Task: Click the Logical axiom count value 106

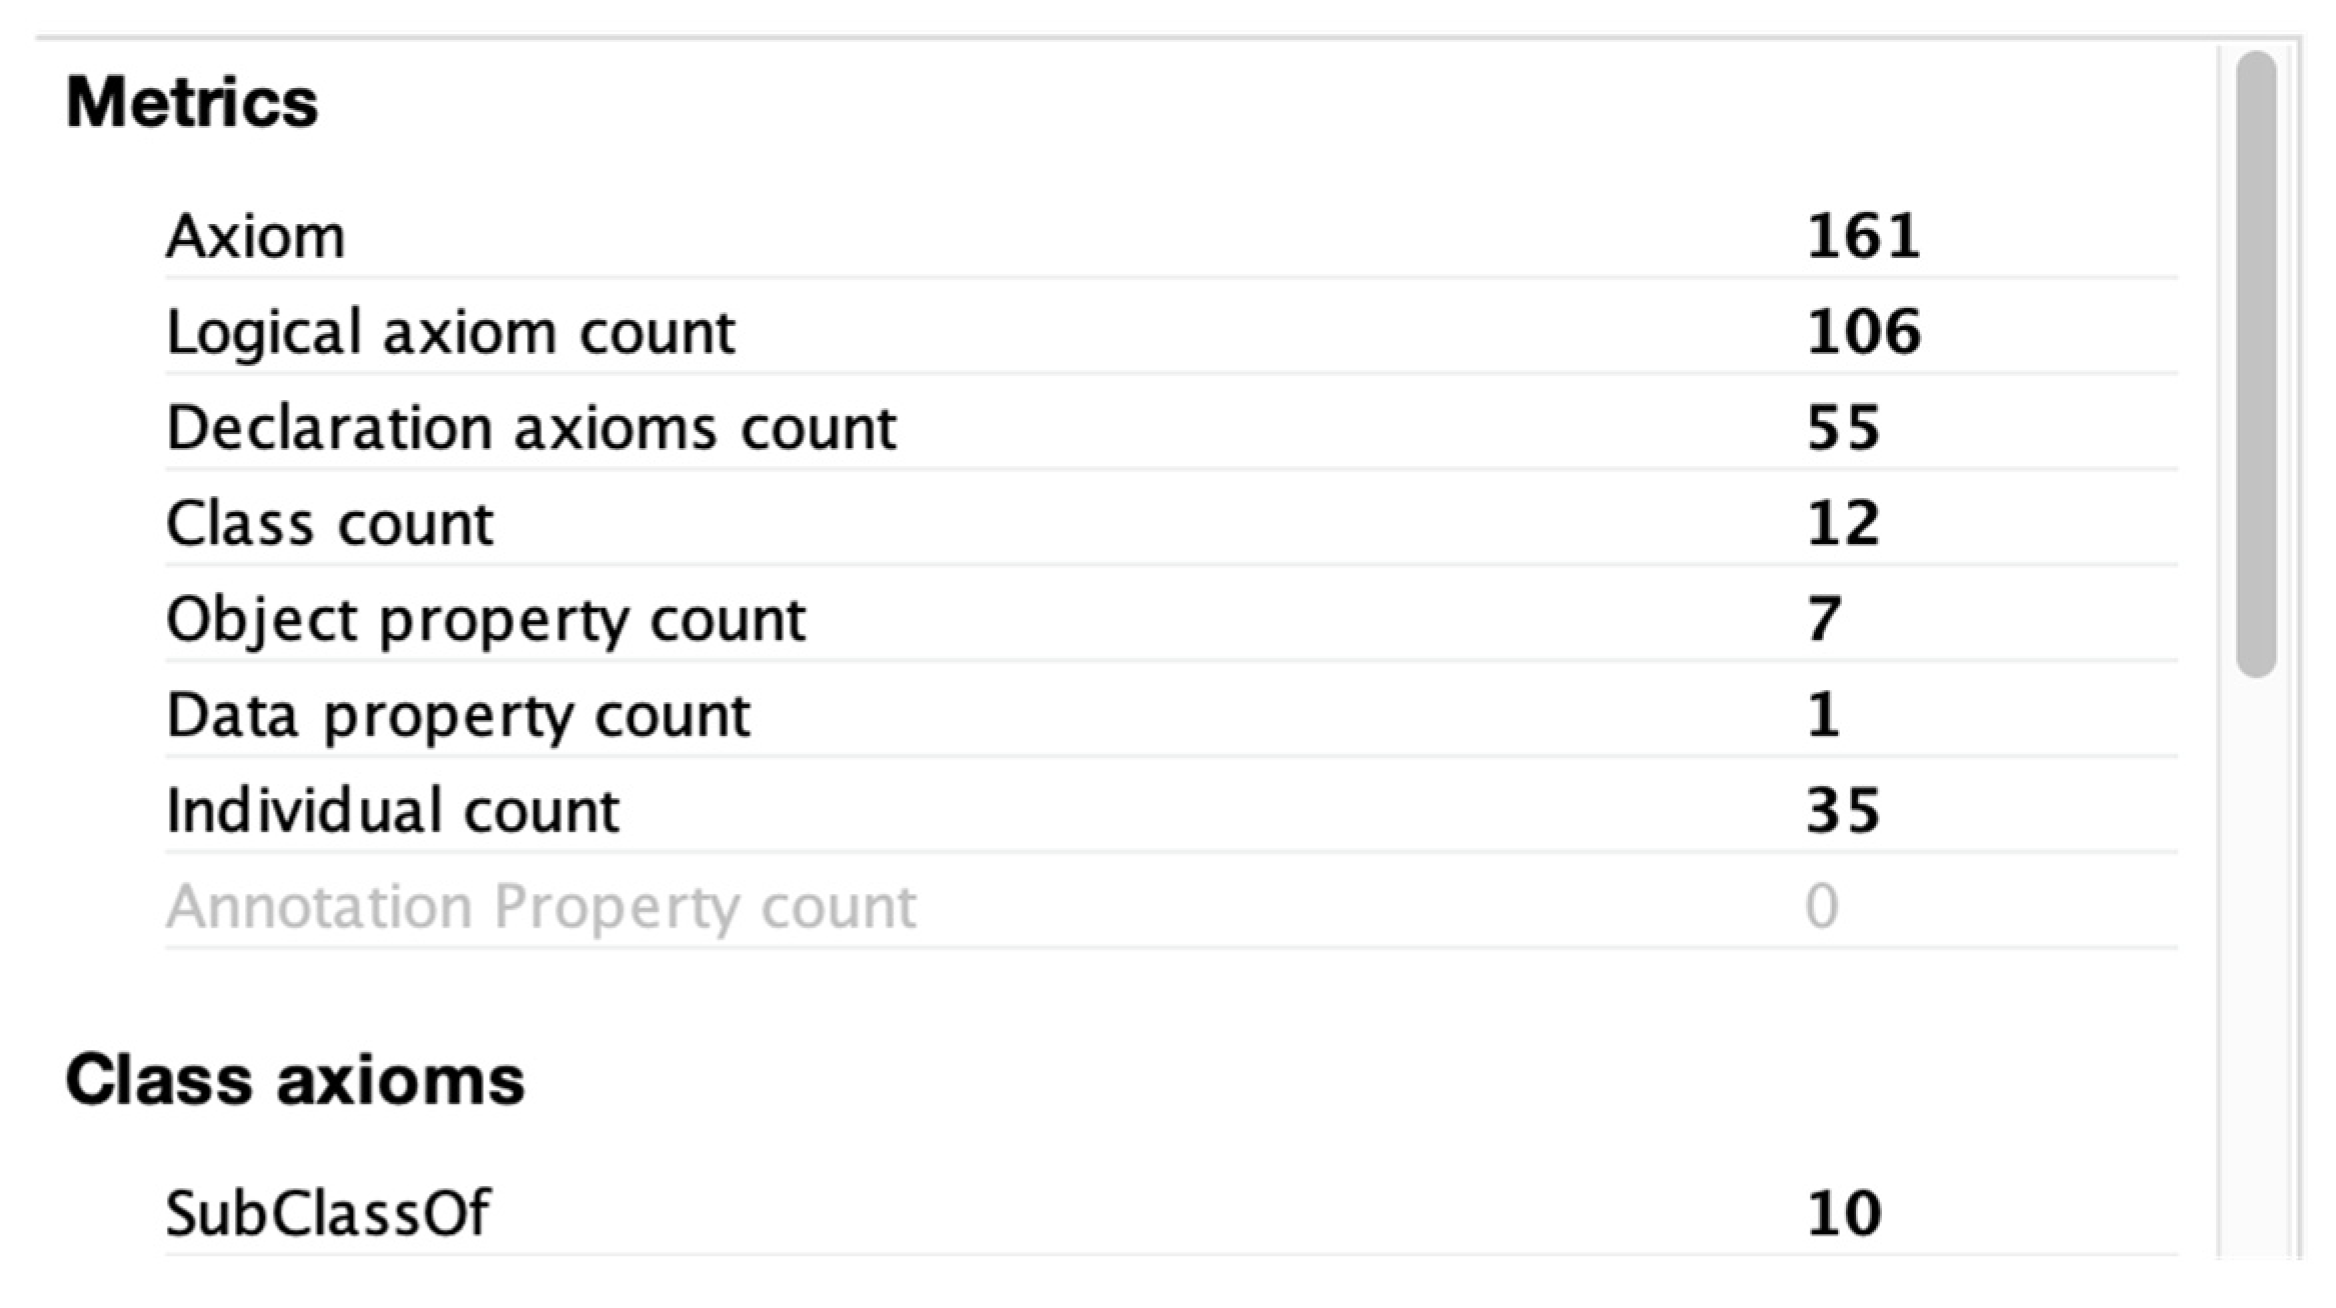Action: click(x=1862, y=332)
